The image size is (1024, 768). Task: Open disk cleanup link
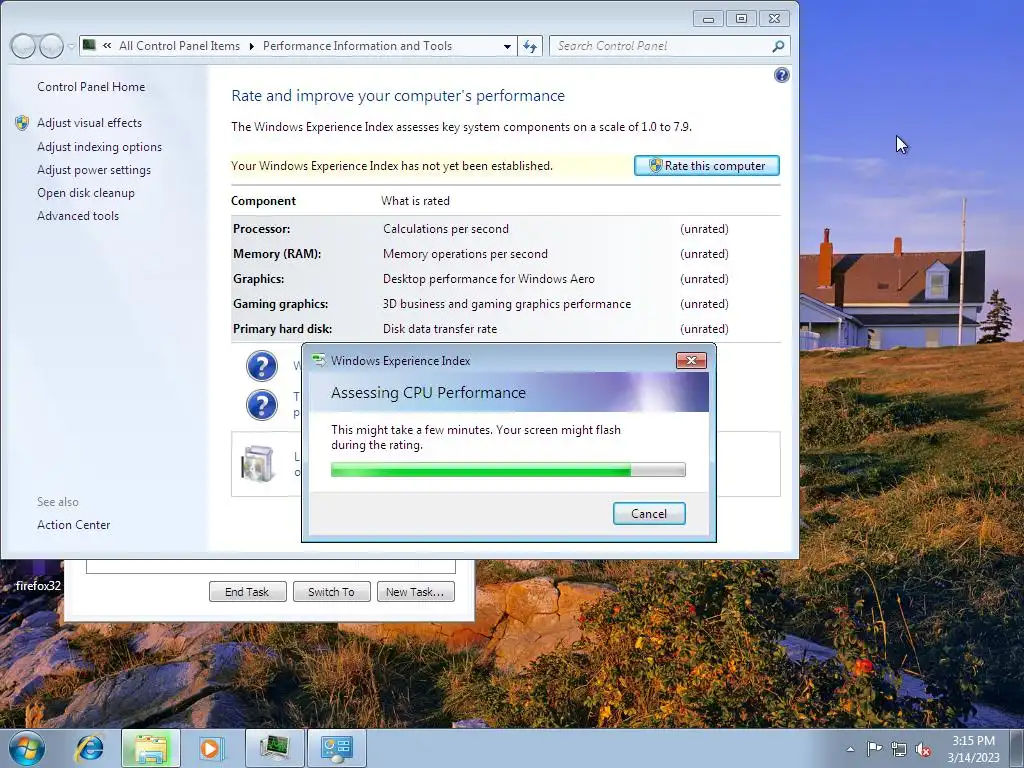click(x=86, y=193)
